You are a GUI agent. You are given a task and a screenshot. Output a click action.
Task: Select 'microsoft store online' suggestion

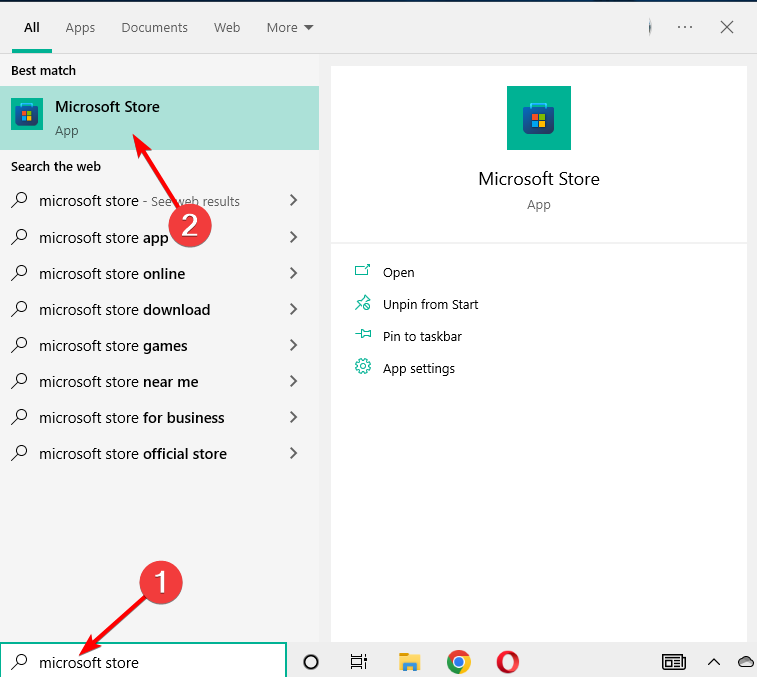click(x=159, y=273)
